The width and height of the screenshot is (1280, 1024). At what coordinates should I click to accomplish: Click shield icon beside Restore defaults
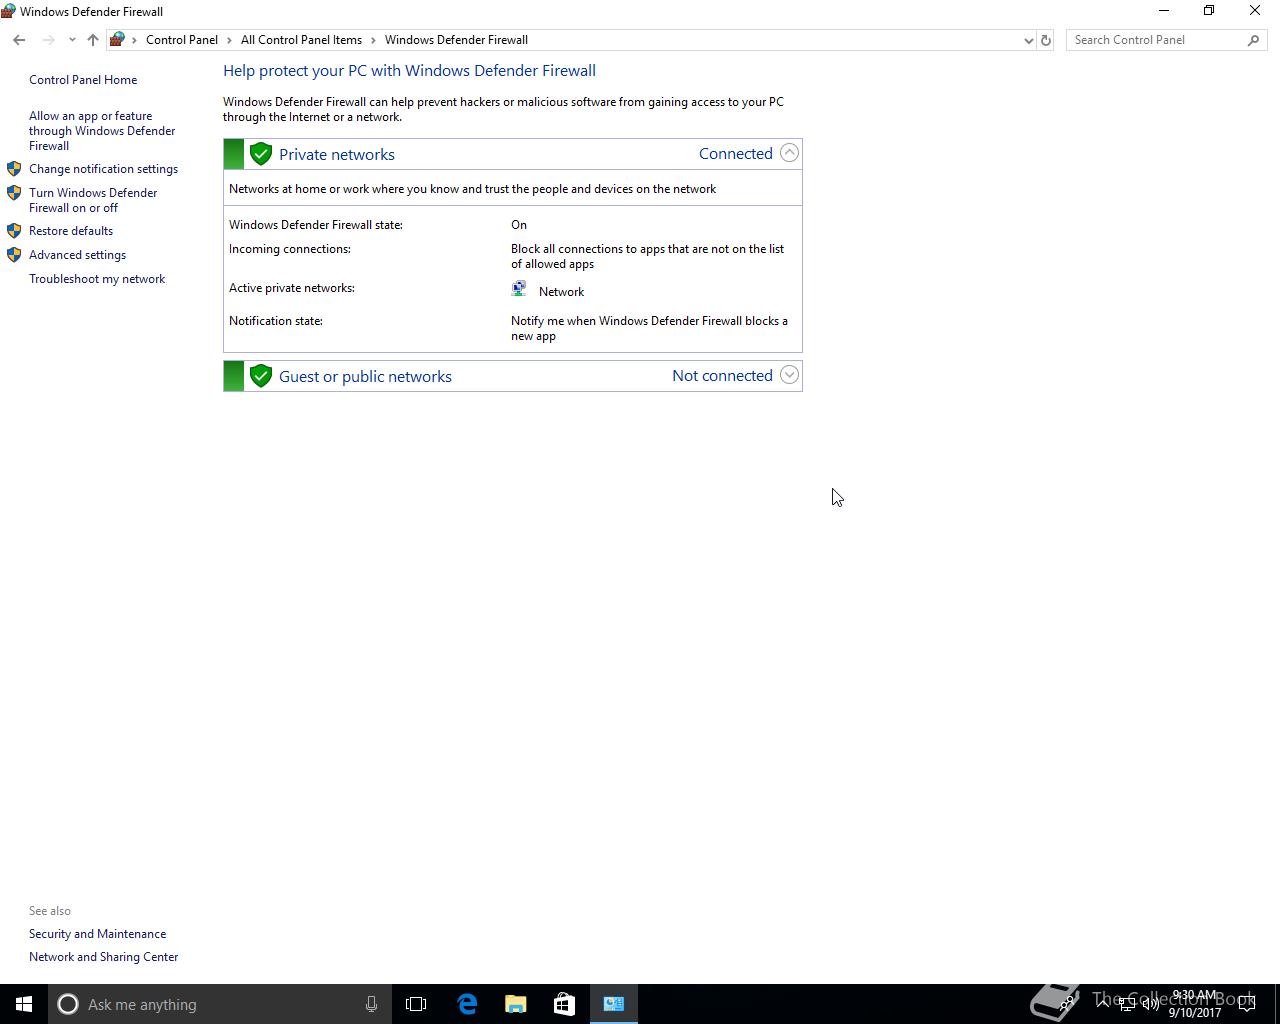14,231
